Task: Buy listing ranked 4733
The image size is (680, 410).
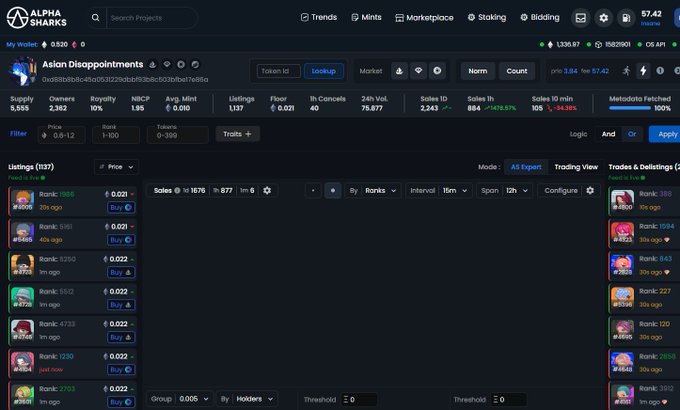Action: click(121, 337)
